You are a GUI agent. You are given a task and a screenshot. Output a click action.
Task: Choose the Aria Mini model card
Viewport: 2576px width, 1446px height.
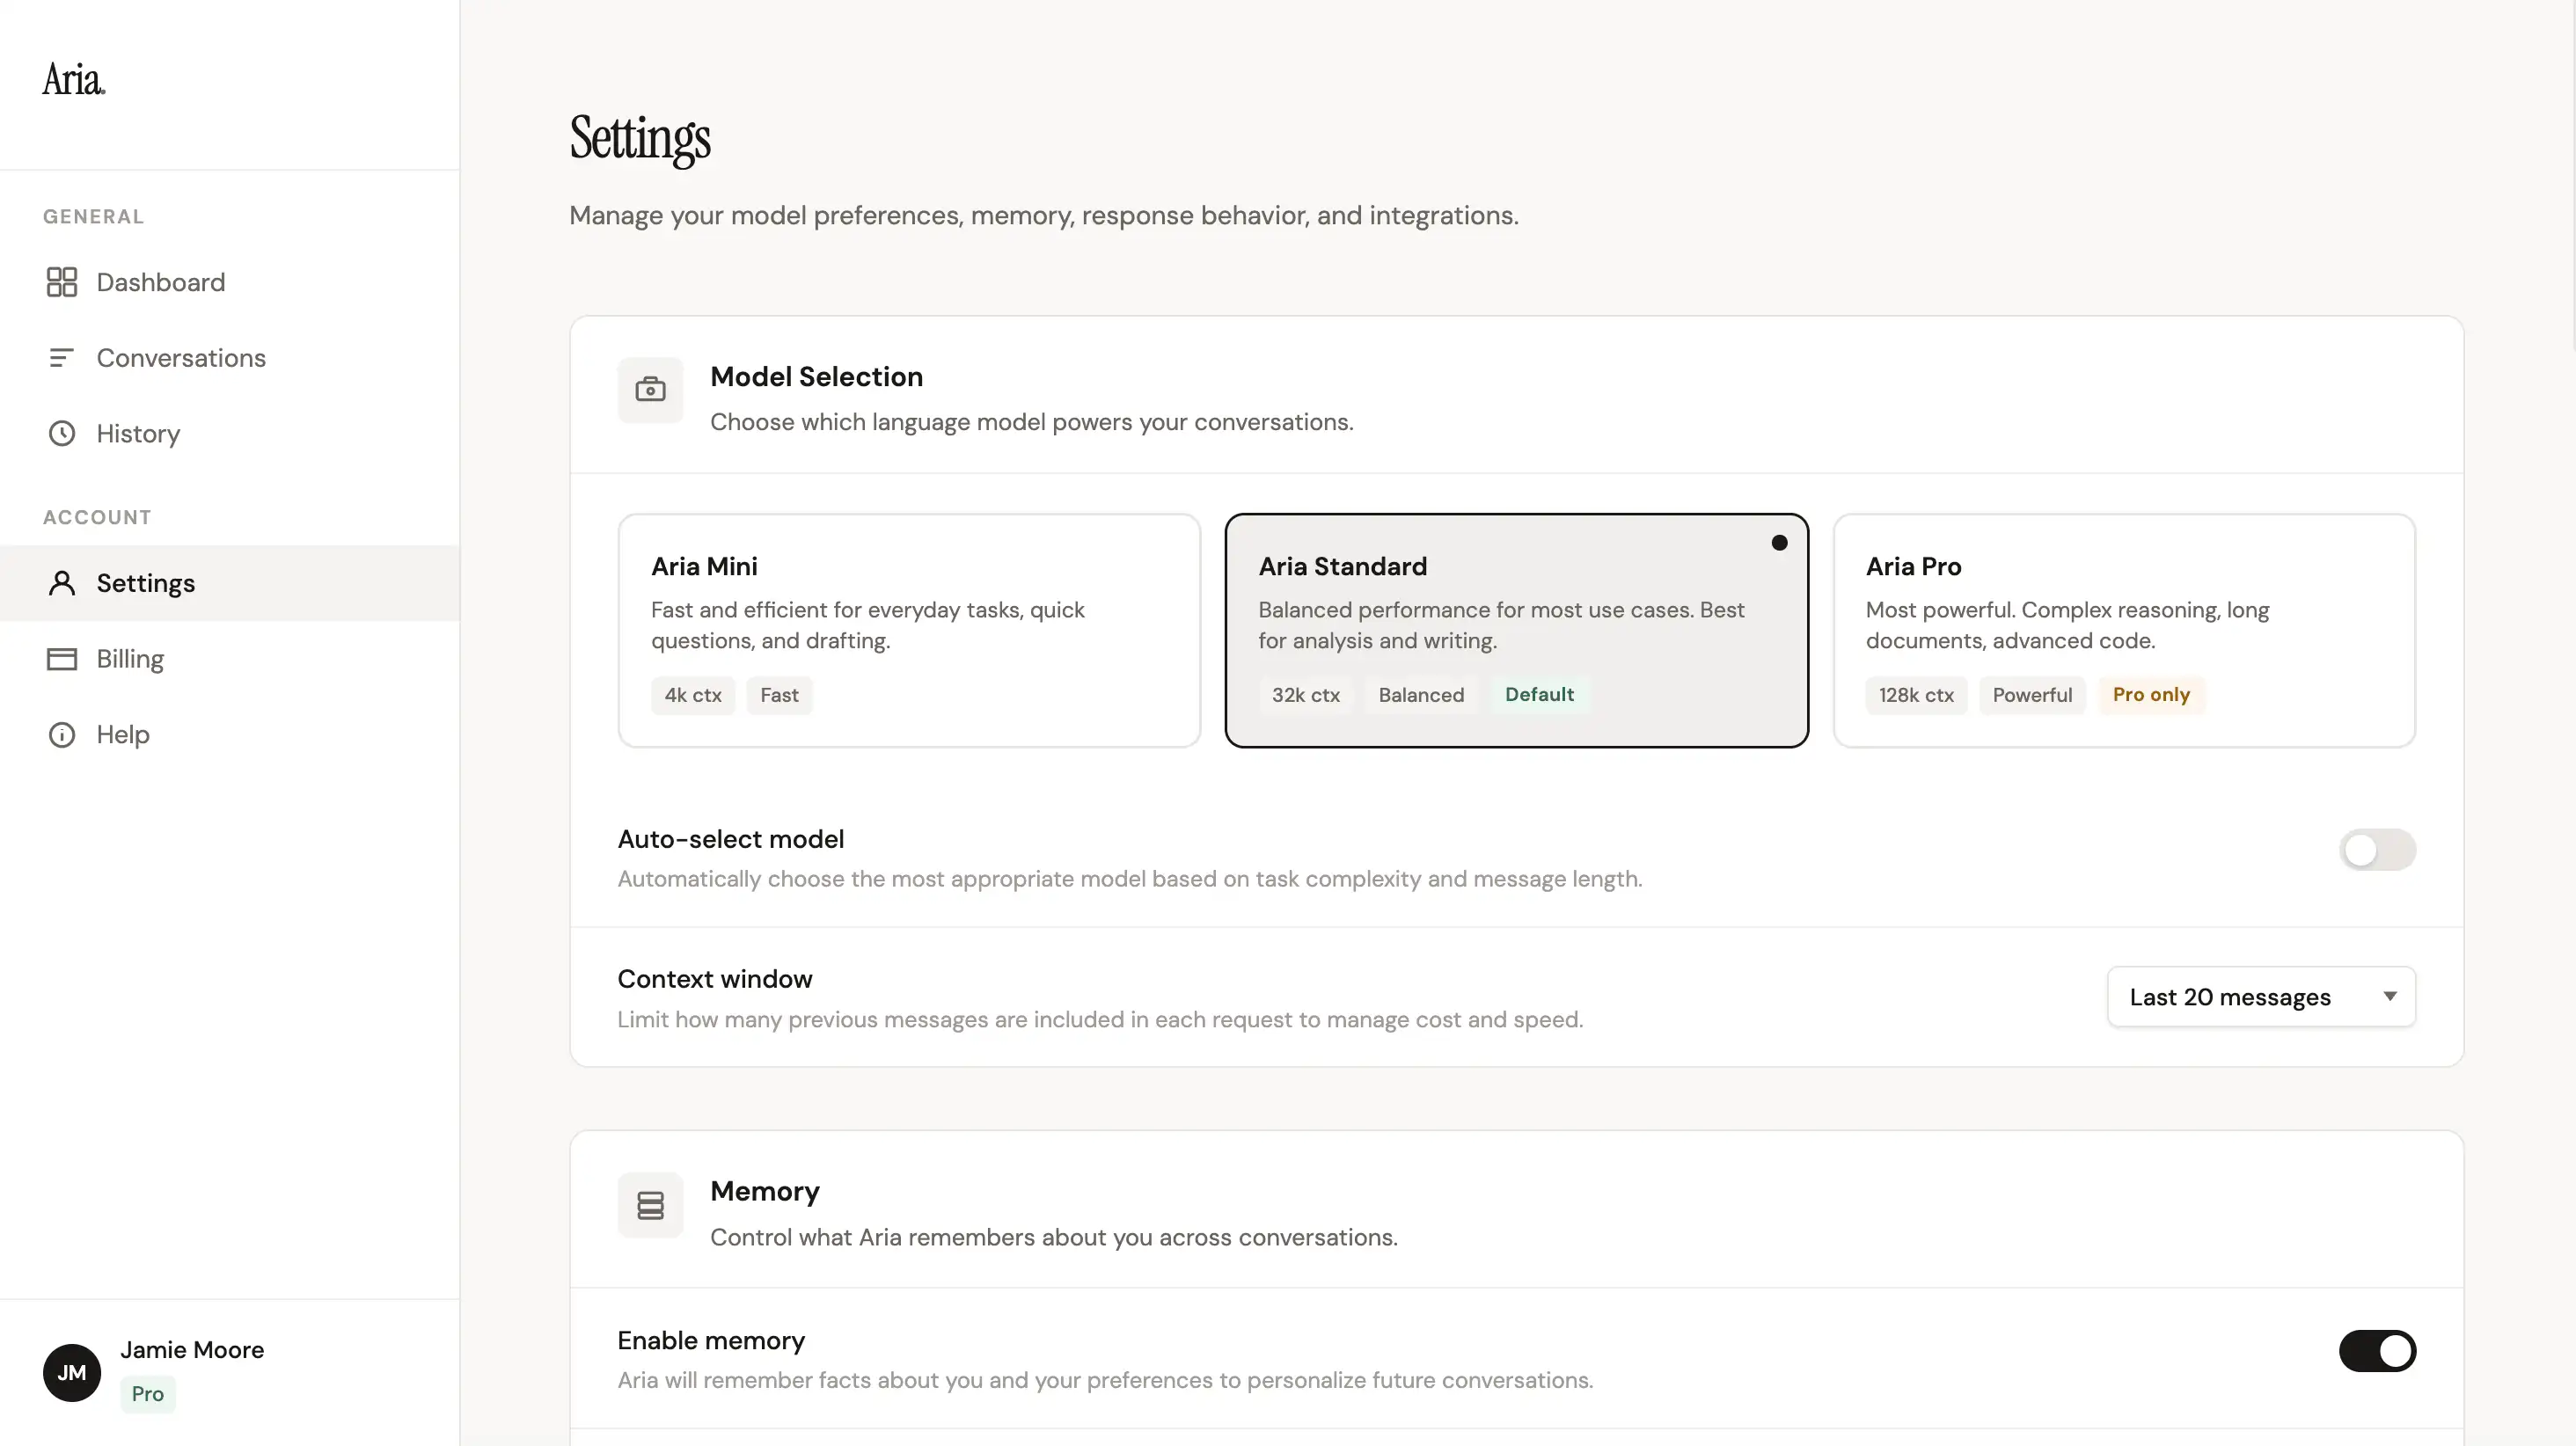909,630
